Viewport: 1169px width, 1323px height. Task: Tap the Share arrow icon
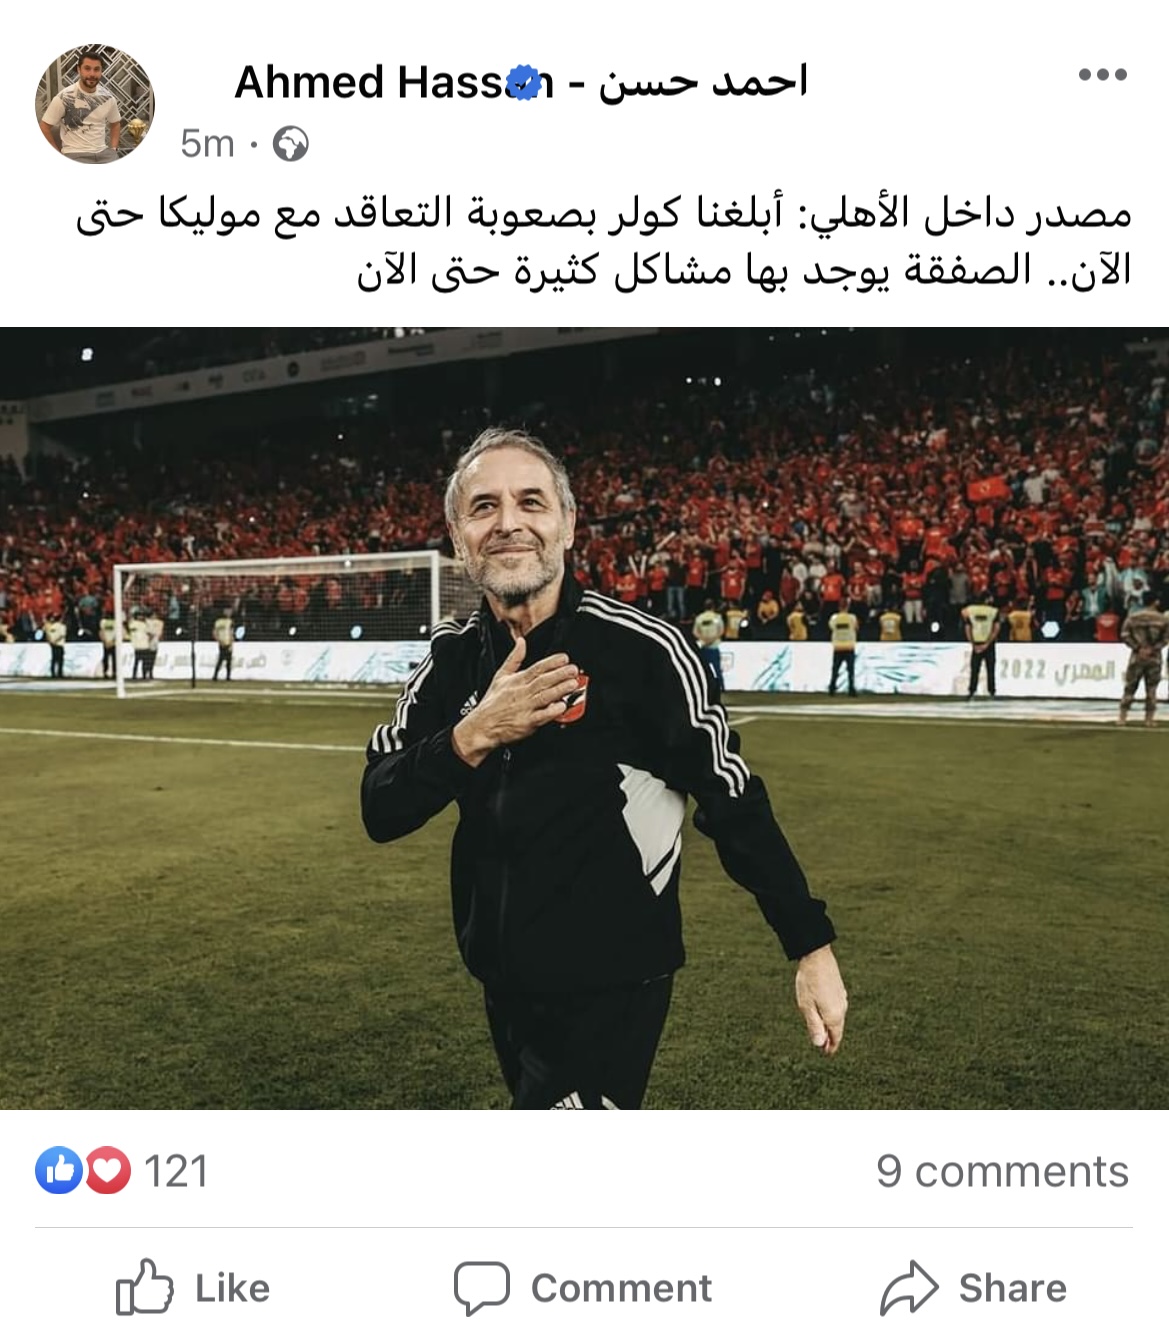909,1288
